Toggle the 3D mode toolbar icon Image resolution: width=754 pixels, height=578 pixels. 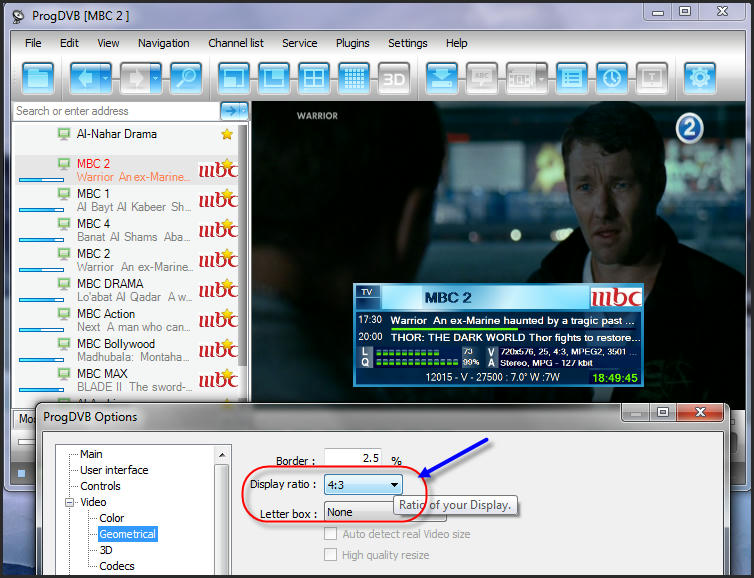[394, 78]
